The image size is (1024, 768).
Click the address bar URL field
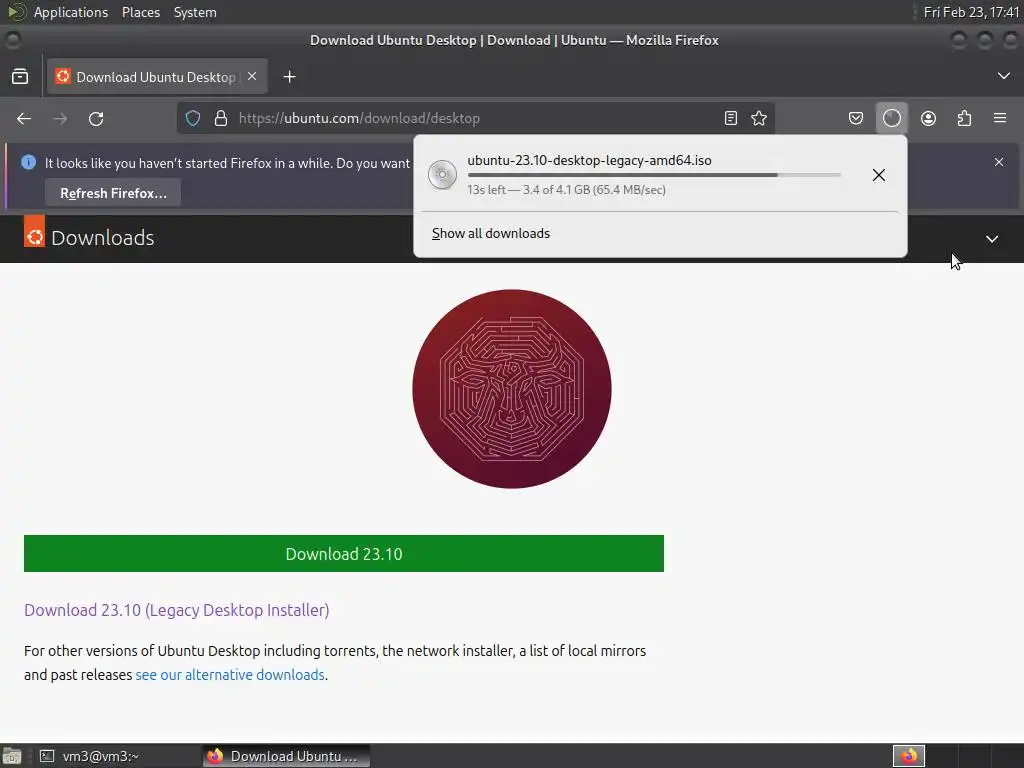[477, 118]
